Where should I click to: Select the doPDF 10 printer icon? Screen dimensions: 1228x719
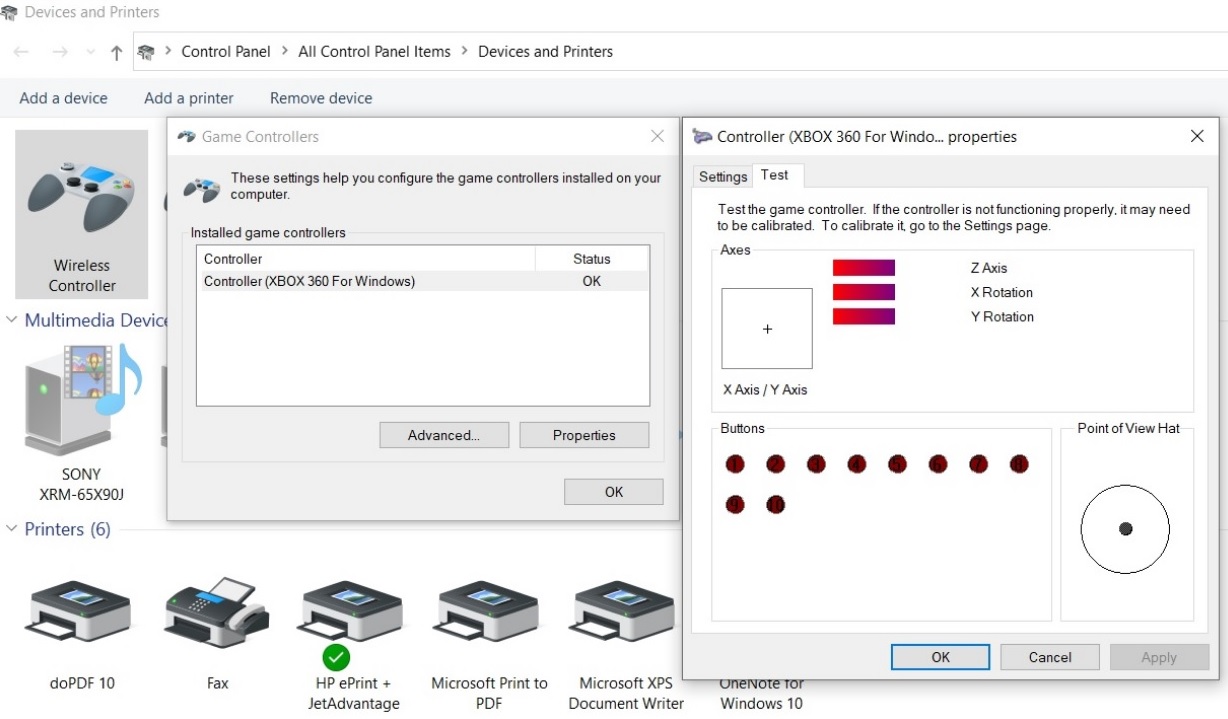(x=82, y=610)
